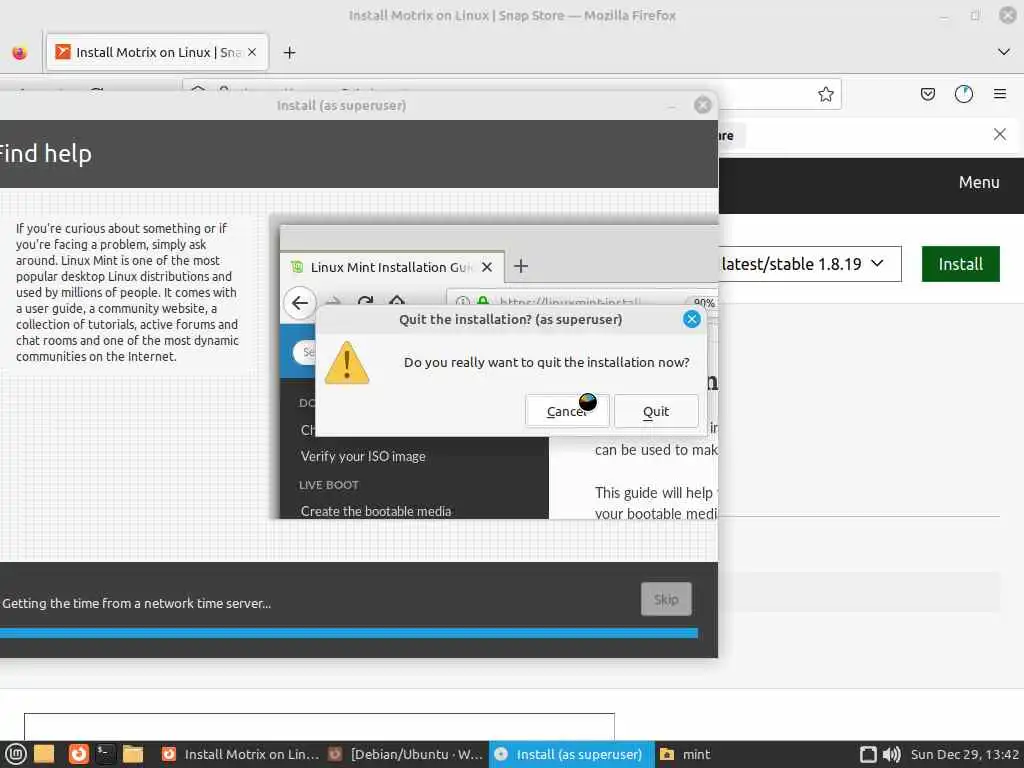Click the Firefox View icon beside tabs
The image size is (1024, 768).
pos(20,52)
